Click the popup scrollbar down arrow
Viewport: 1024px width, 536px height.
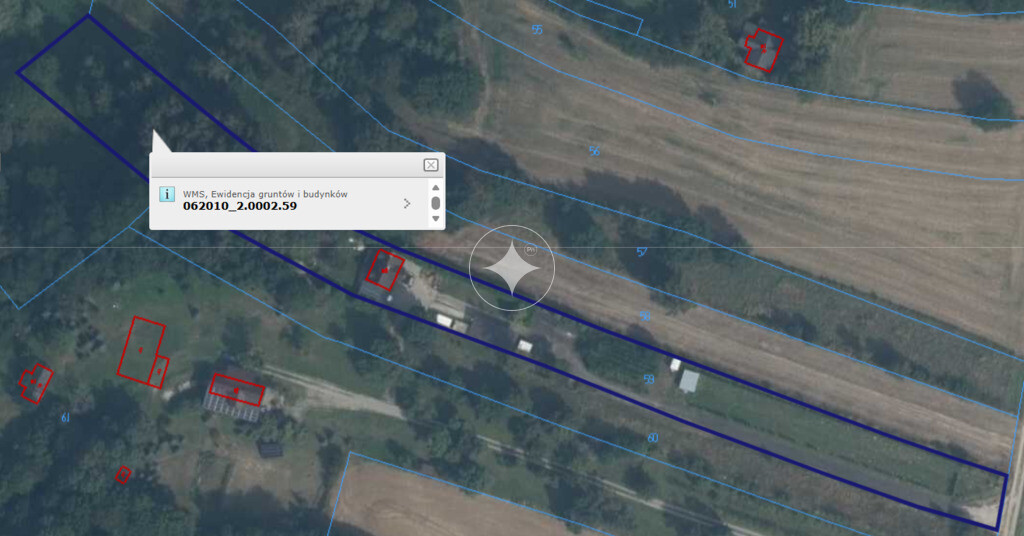point(436,219)
